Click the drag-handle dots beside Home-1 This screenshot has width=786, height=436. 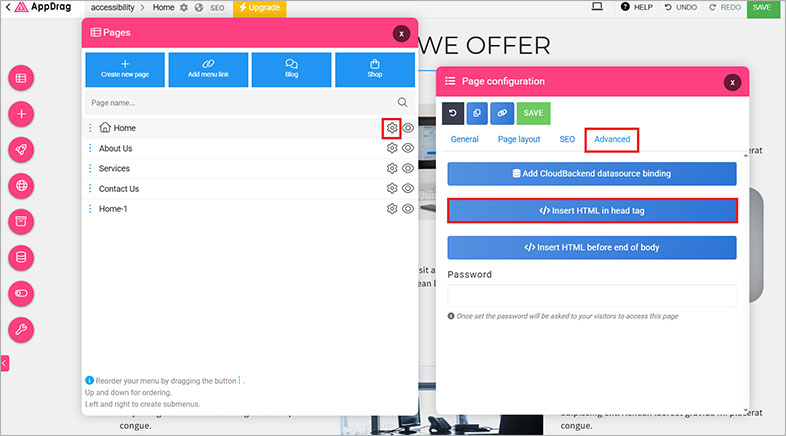(90, 209)
